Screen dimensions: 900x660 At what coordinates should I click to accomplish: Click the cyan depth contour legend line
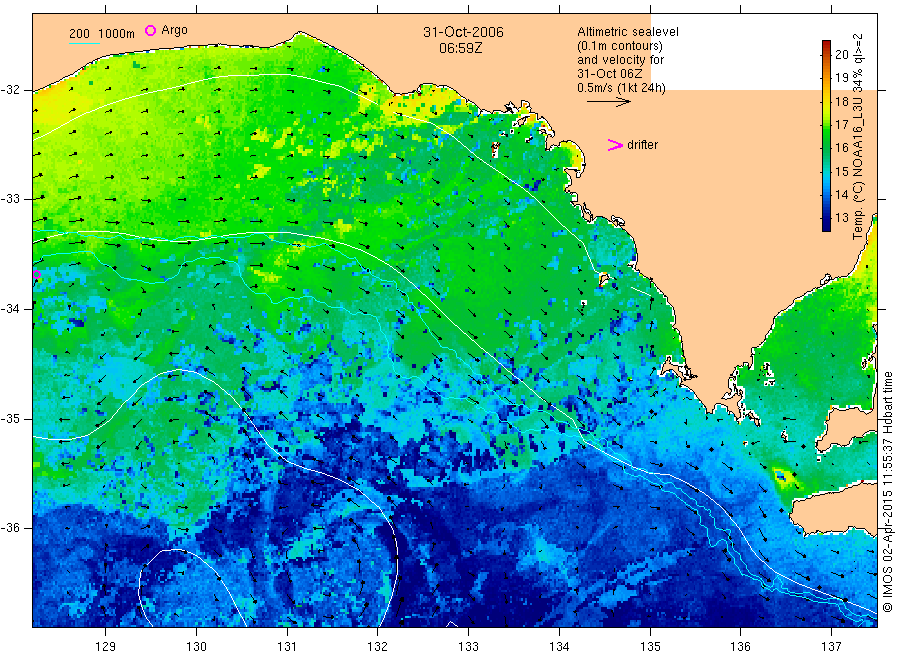84,43
